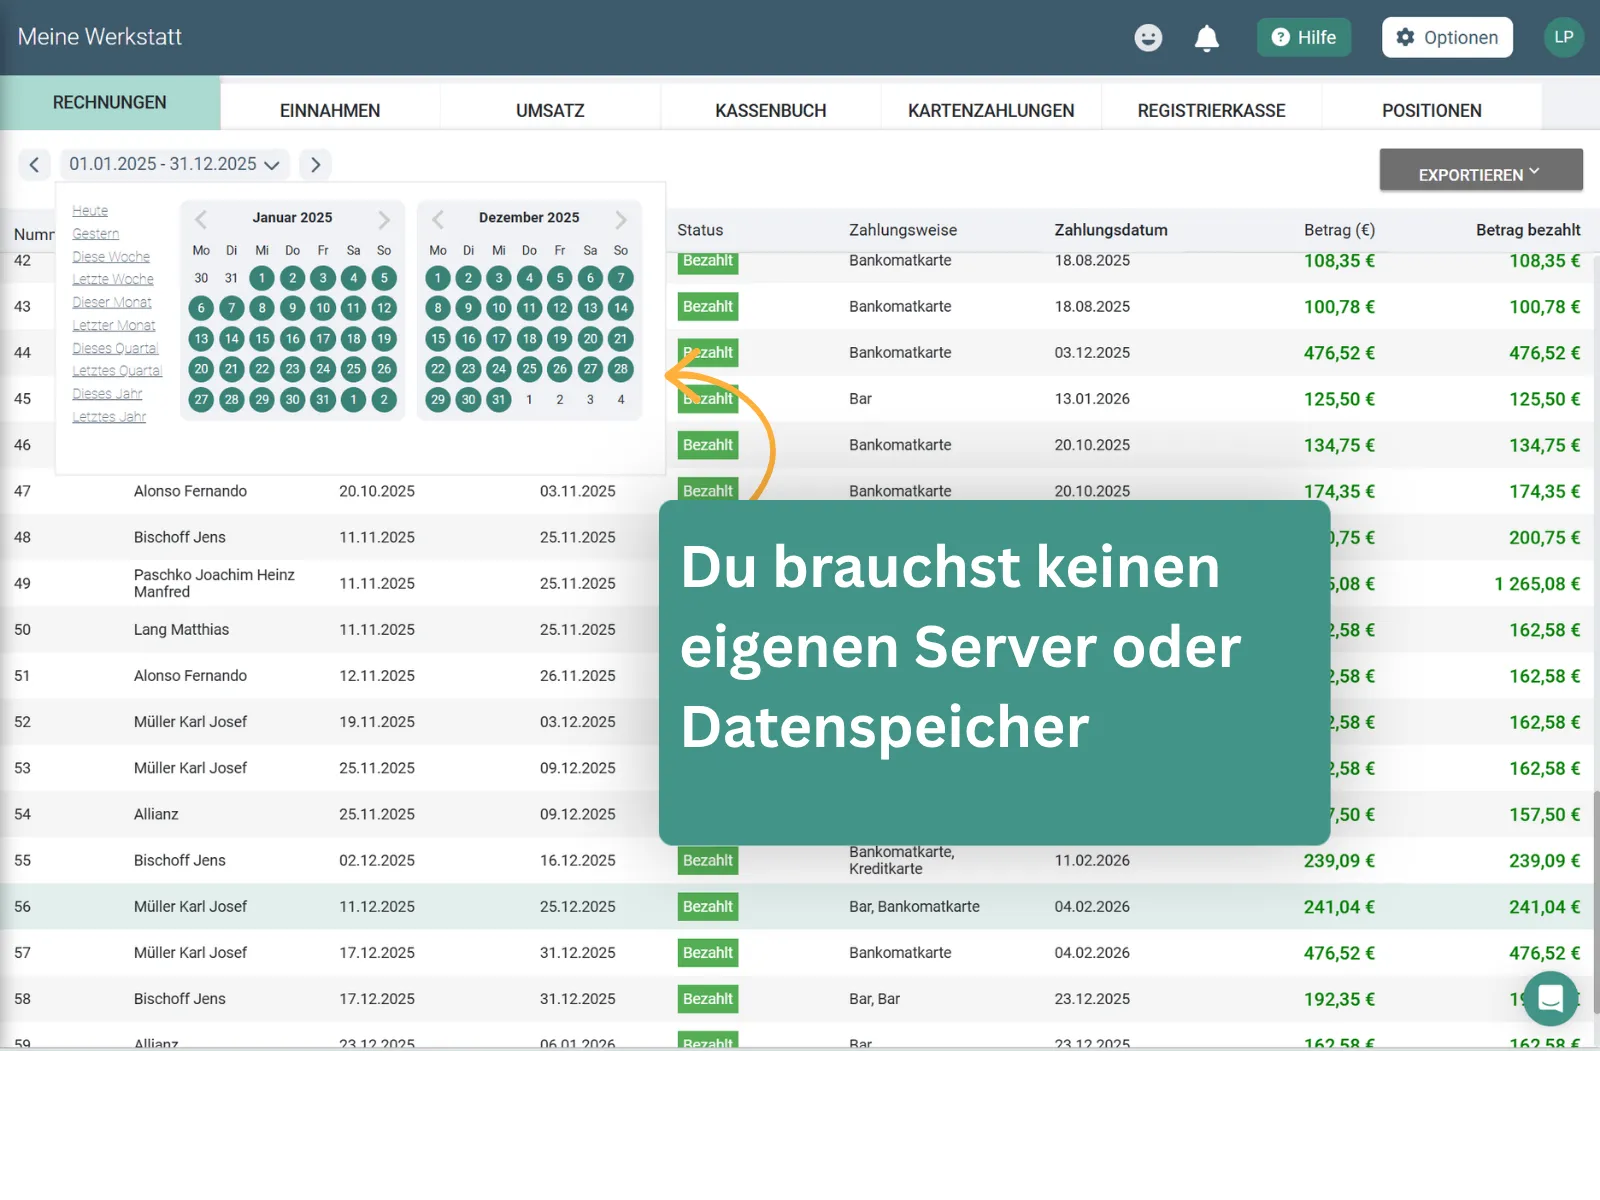Choose the Letzte Woche preset
Screen dimensions: 1600x1200
[113, 279]
